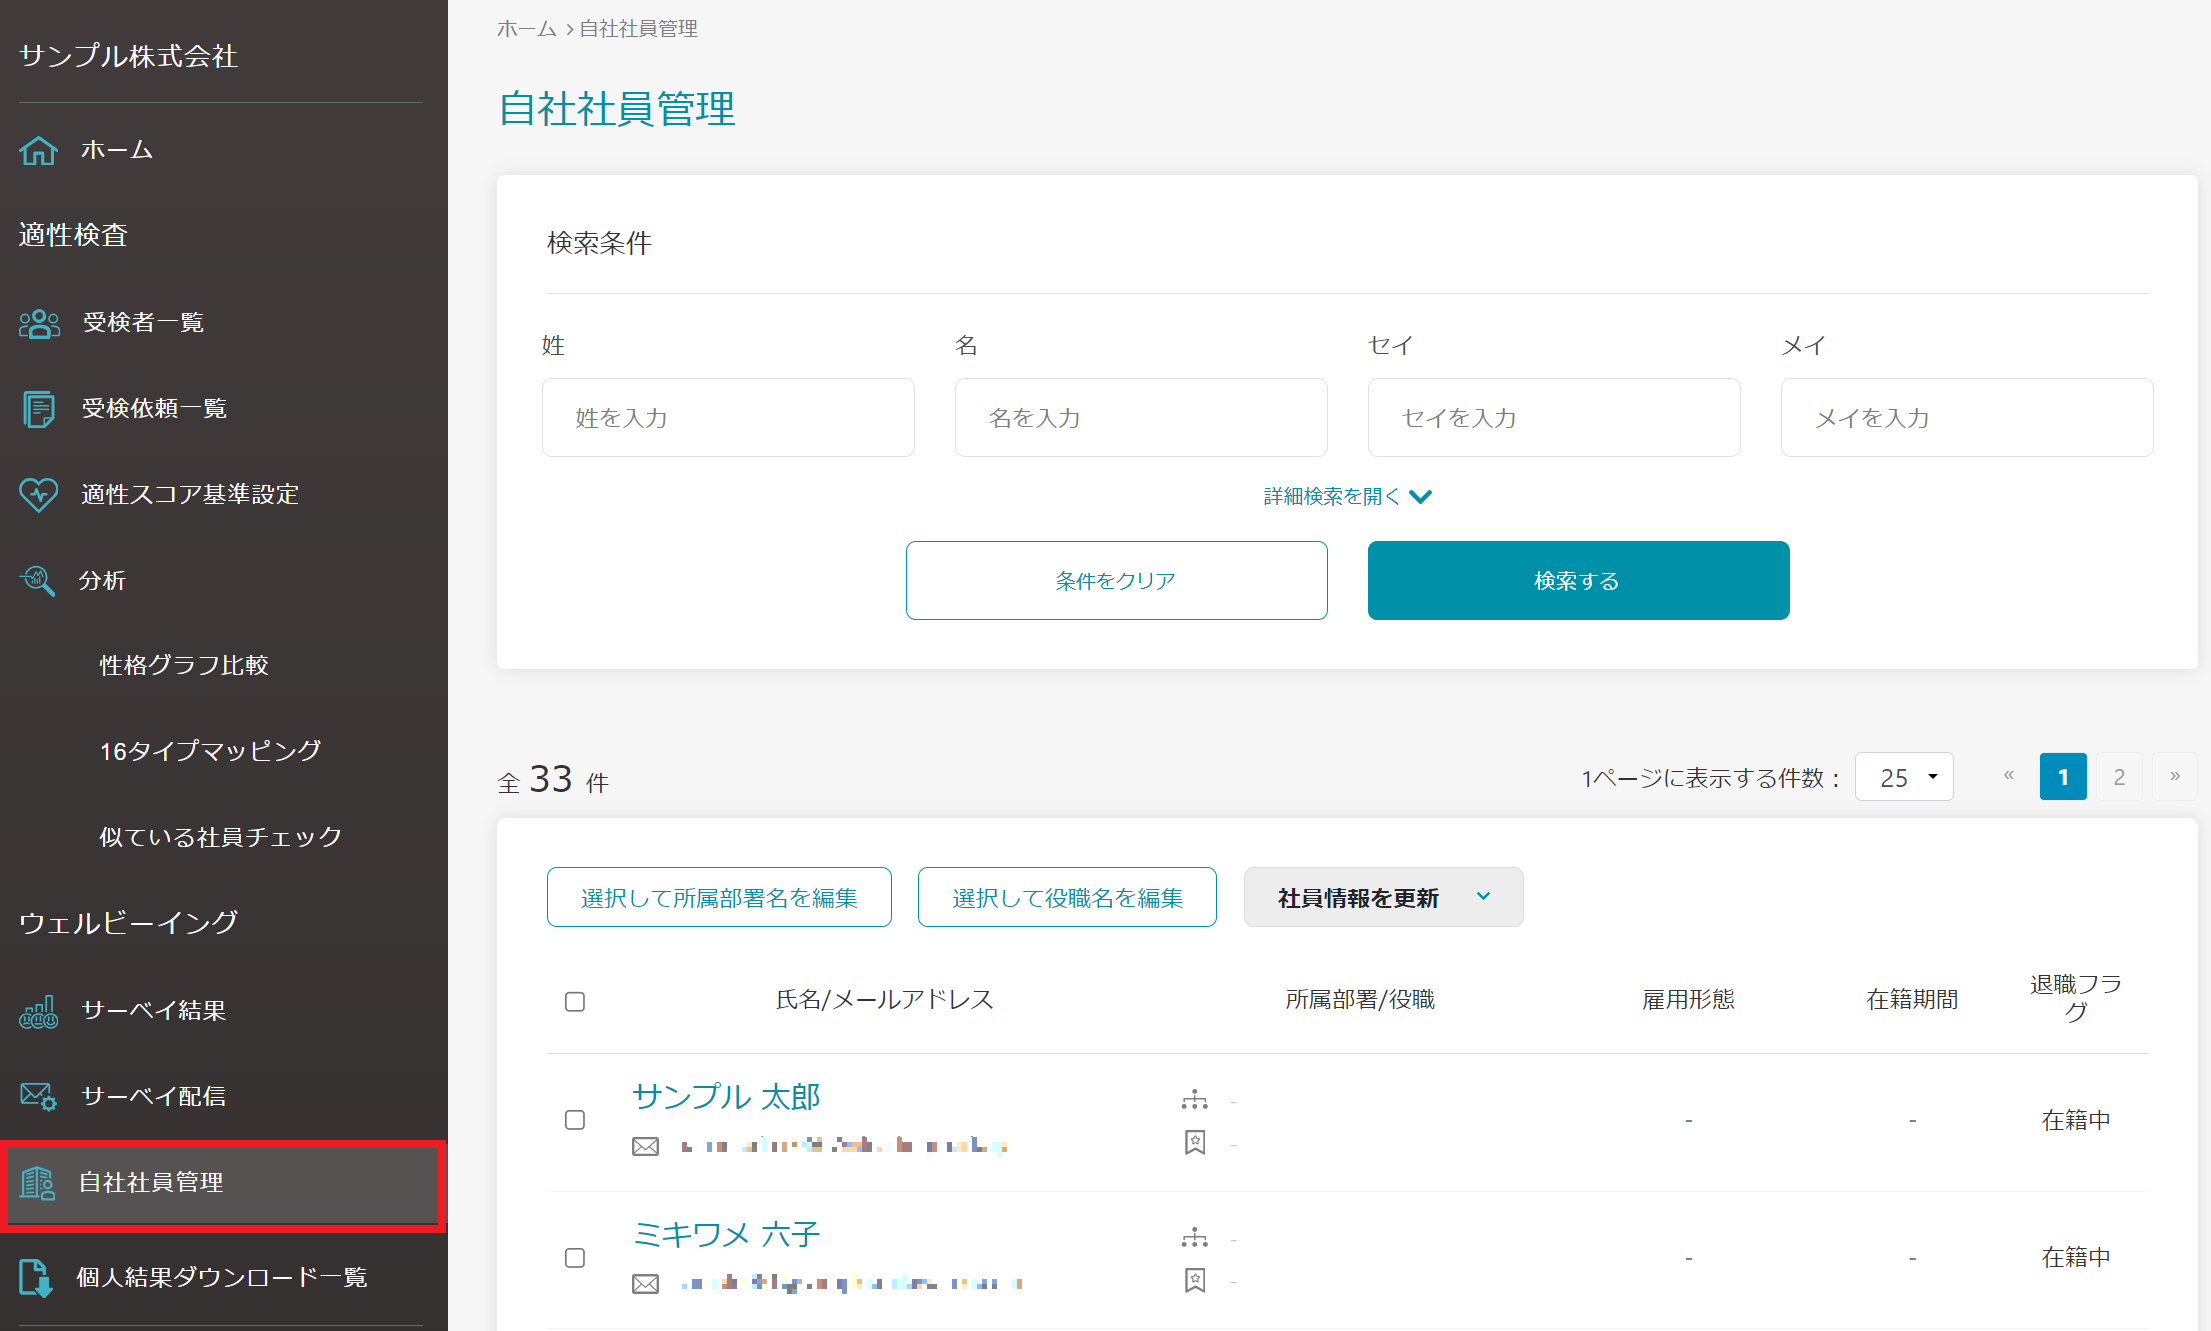Open ホーム in the sidebar

tap(116, 150)
